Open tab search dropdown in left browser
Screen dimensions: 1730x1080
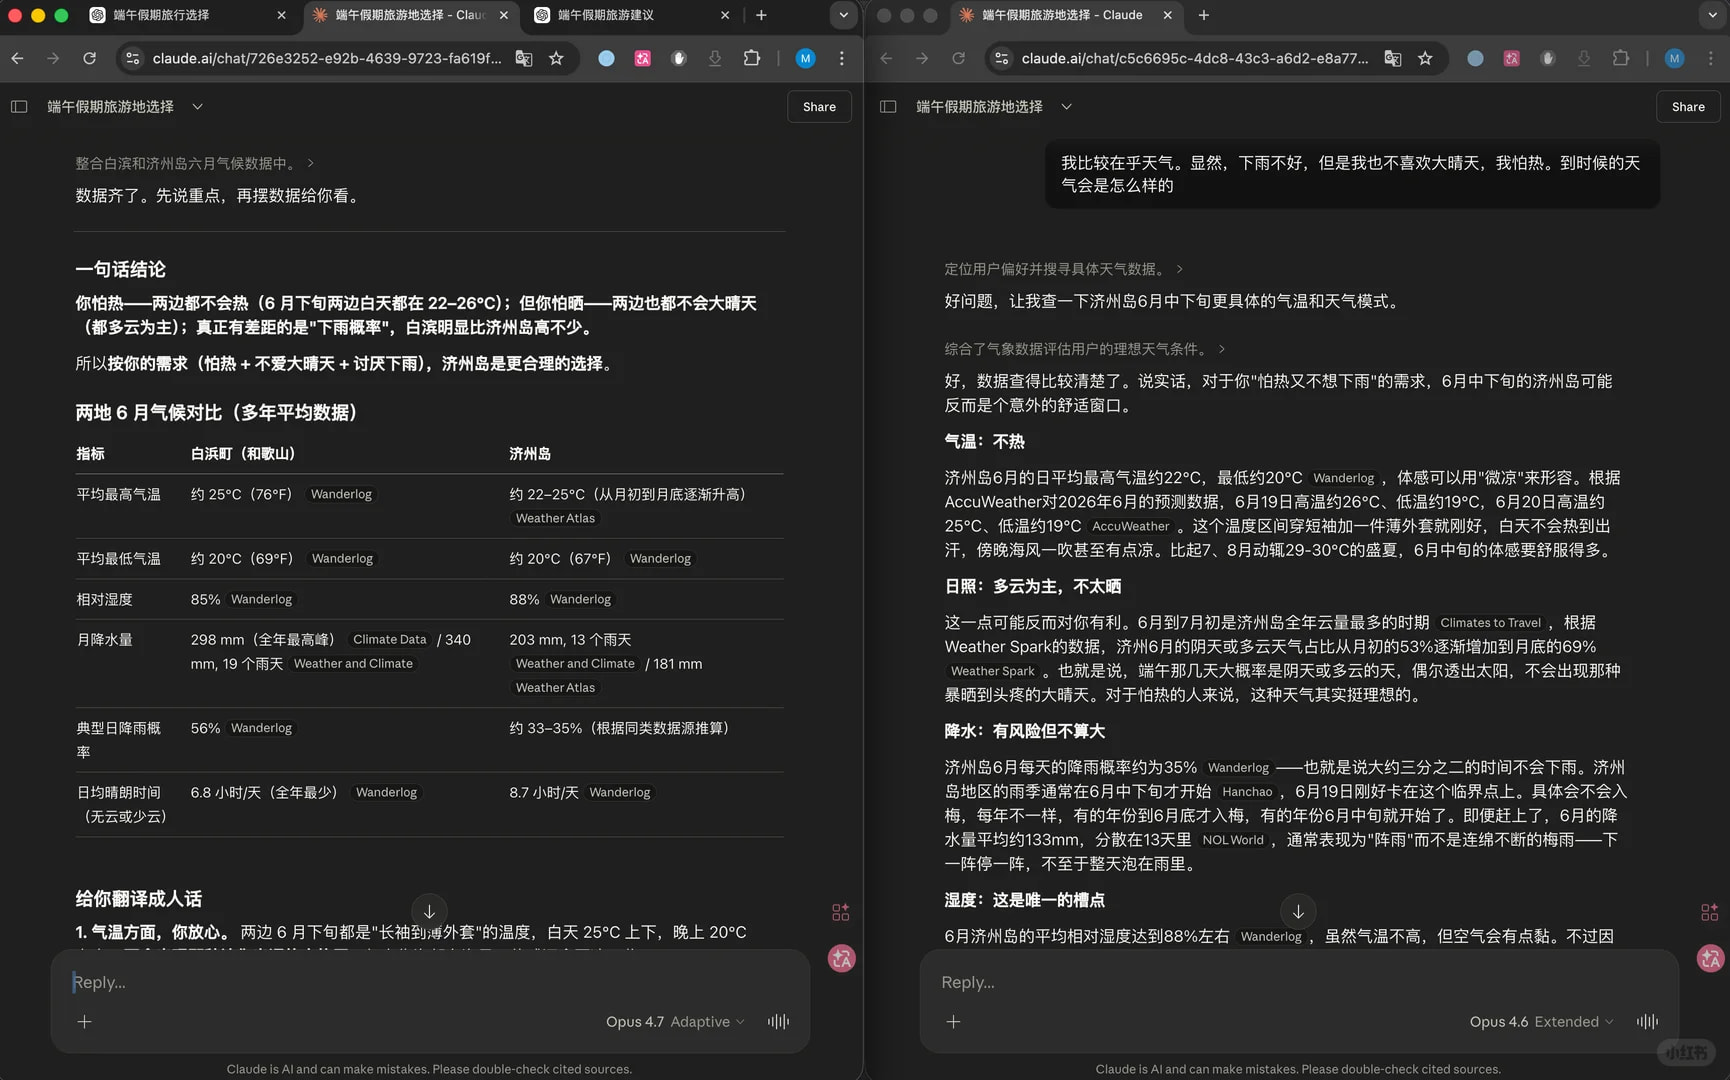[x=843, y=15]
